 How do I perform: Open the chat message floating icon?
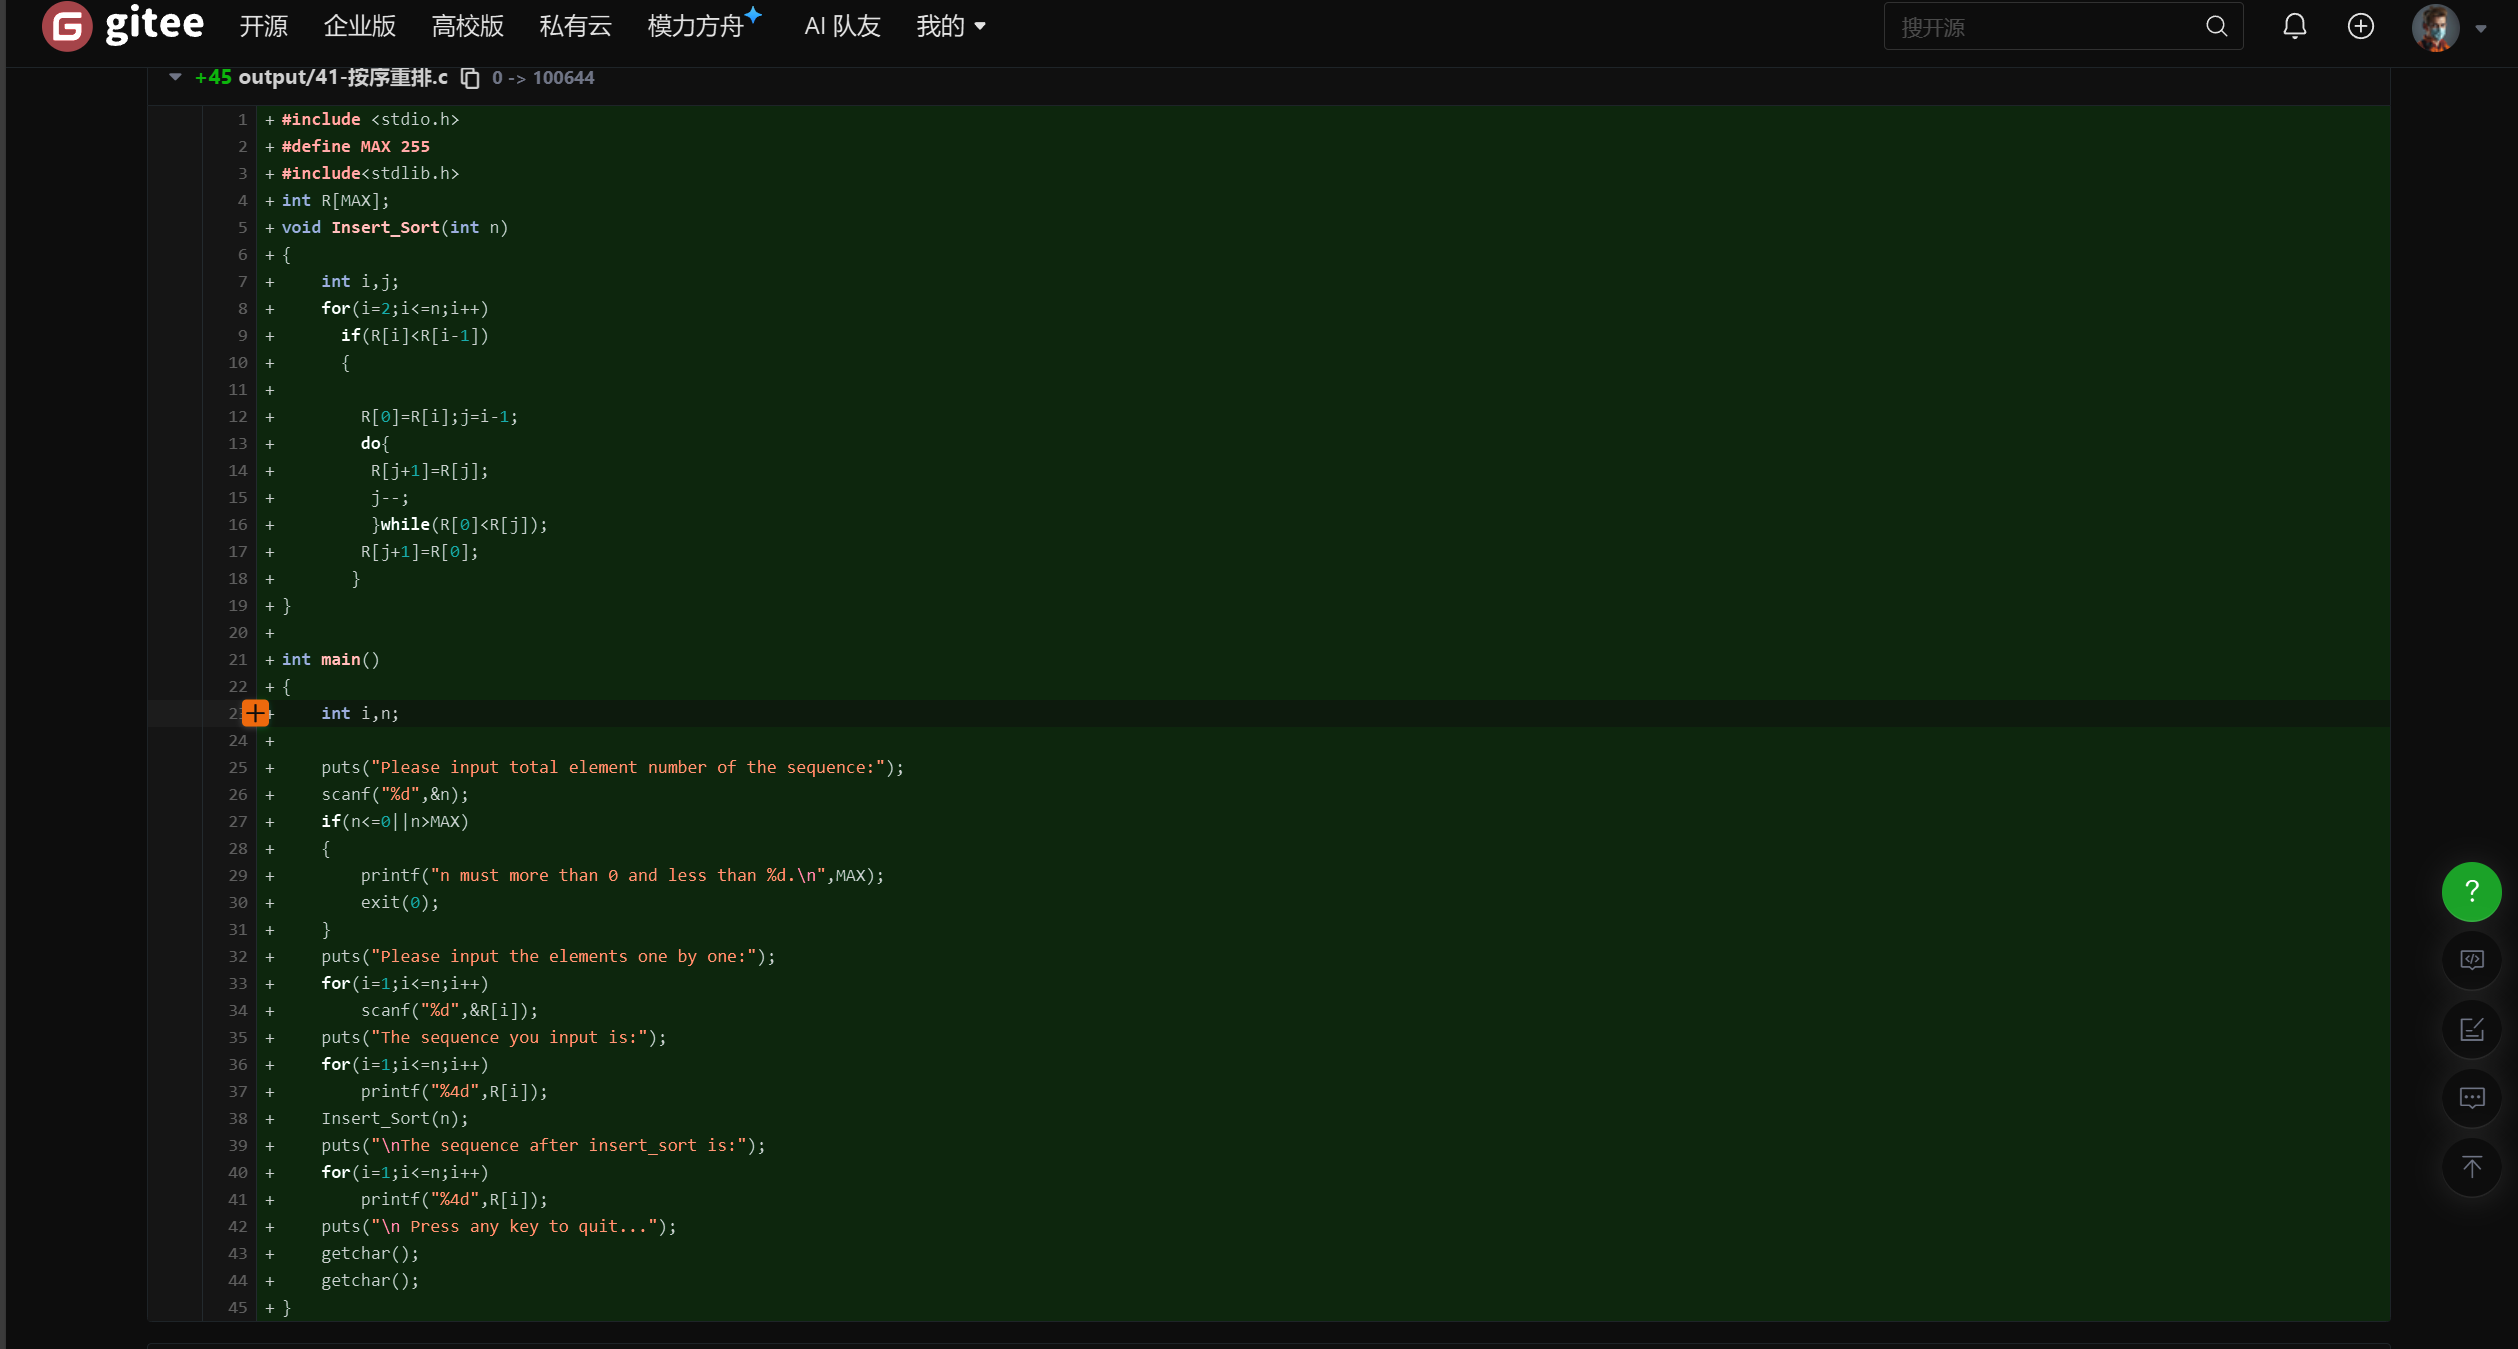coord(2471,1098)
